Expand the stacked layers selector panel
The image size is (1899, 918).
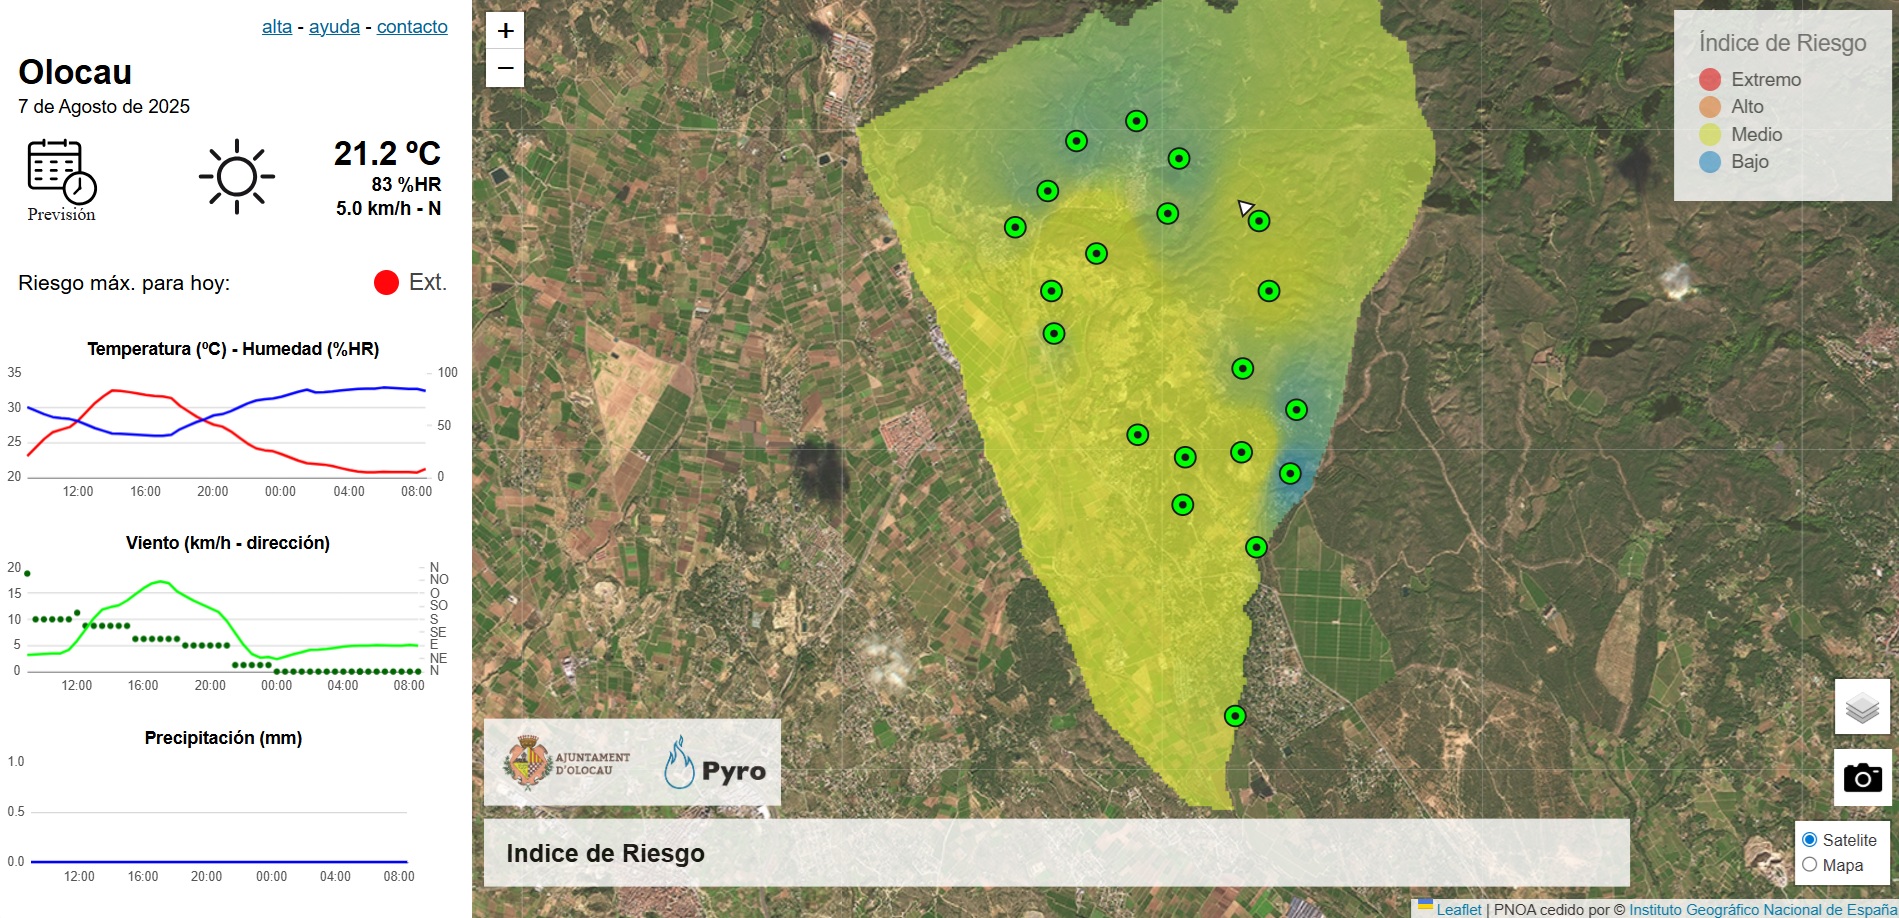1862,707
